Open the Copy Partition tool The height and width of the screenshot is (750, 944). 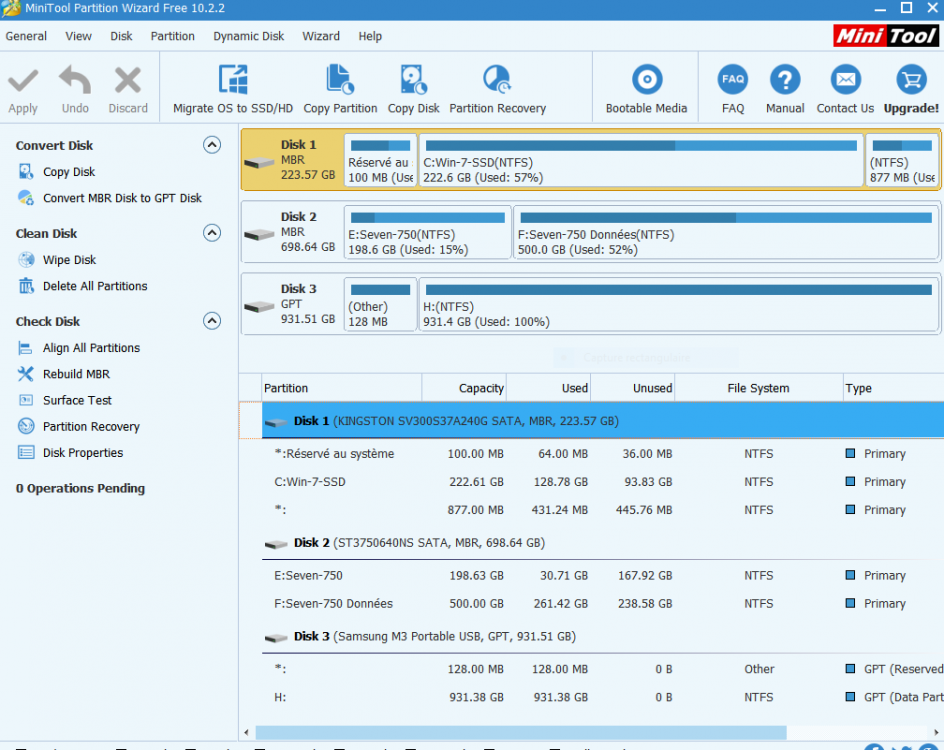click(x=340, y=80)
